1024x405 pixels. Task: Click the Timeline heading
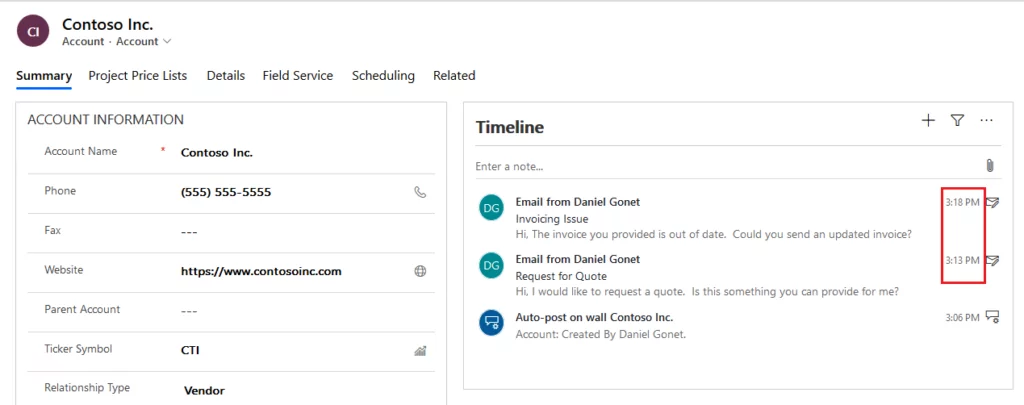click(x=509, y=127)
